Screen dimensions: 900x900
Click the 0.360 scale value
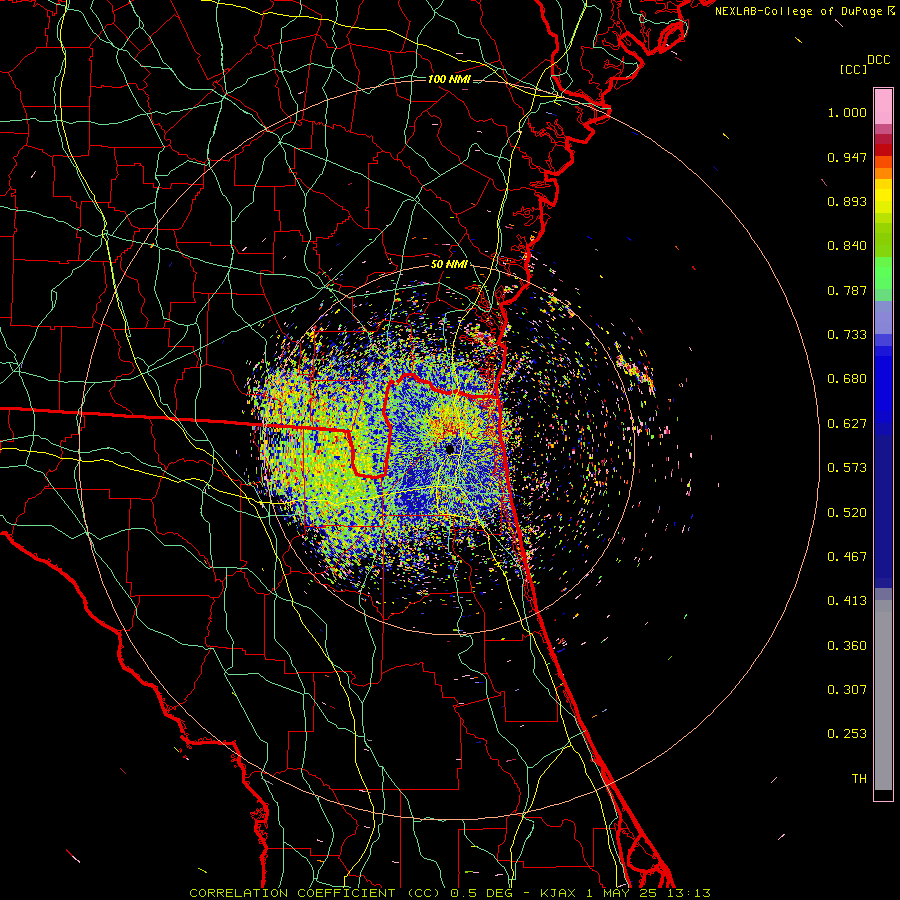coord(847,646)
